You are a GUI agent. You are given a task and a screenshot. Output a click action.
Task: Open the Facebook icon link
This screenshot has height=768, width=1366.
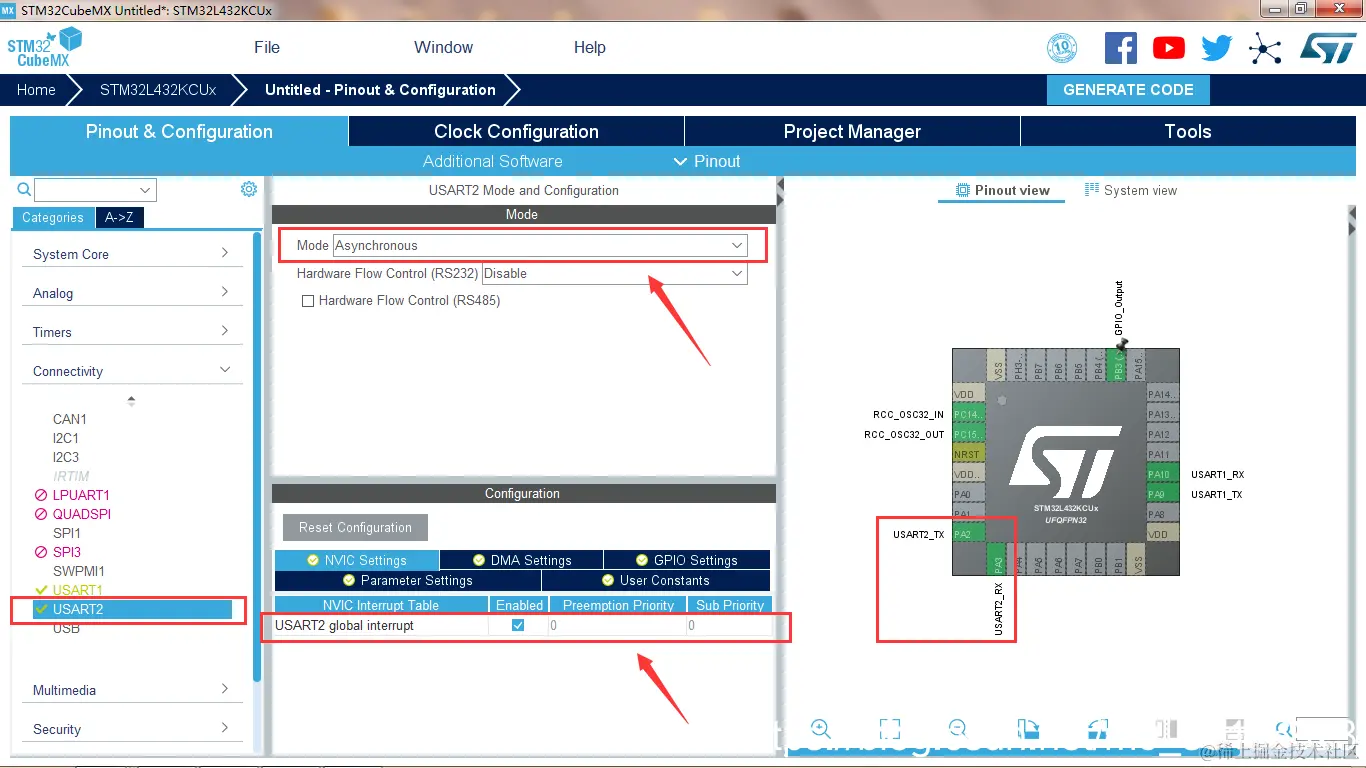pyautogui.click(x=1121, y=48)
